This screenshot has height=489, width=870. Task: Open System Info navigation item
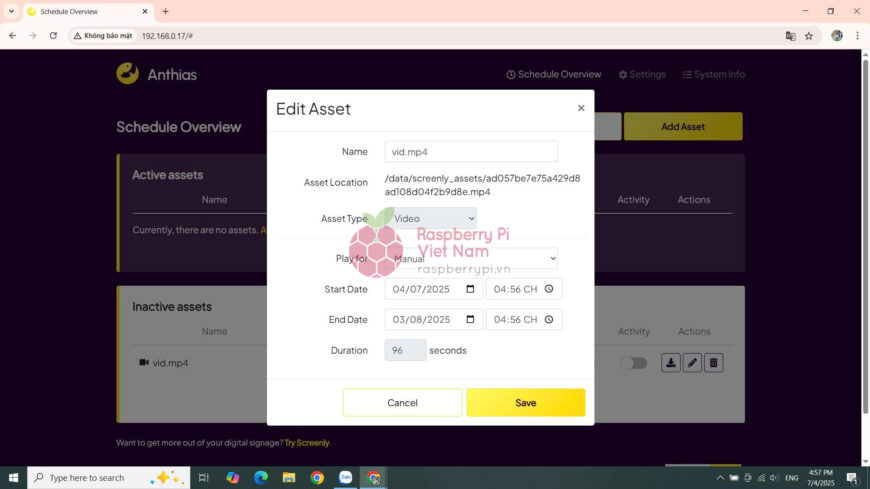(x=713, y=74)
